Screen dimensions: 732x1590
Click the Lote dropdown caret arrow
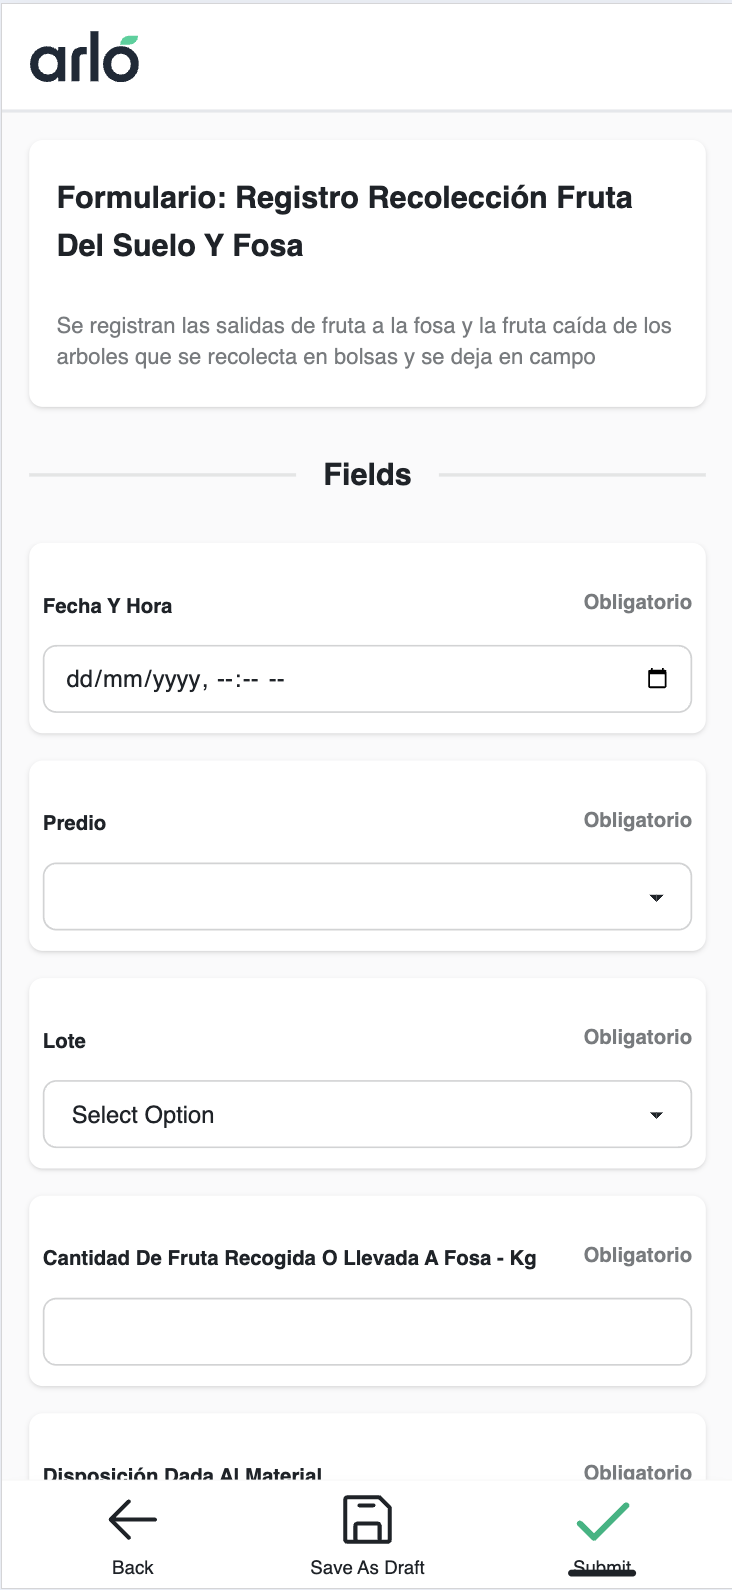point(656,1115)
